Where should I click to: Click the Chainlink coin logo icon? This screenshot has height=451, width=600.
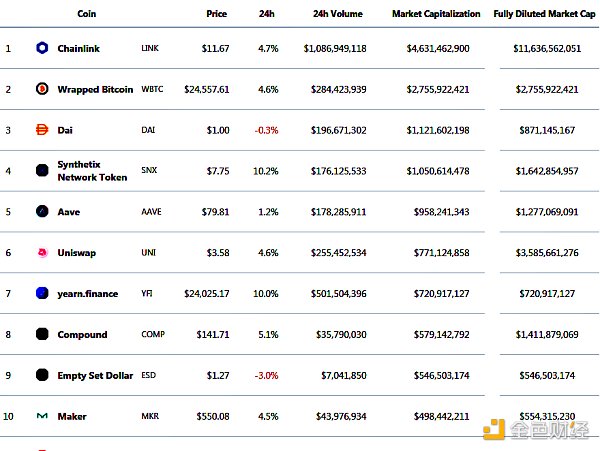pos(42,48)
